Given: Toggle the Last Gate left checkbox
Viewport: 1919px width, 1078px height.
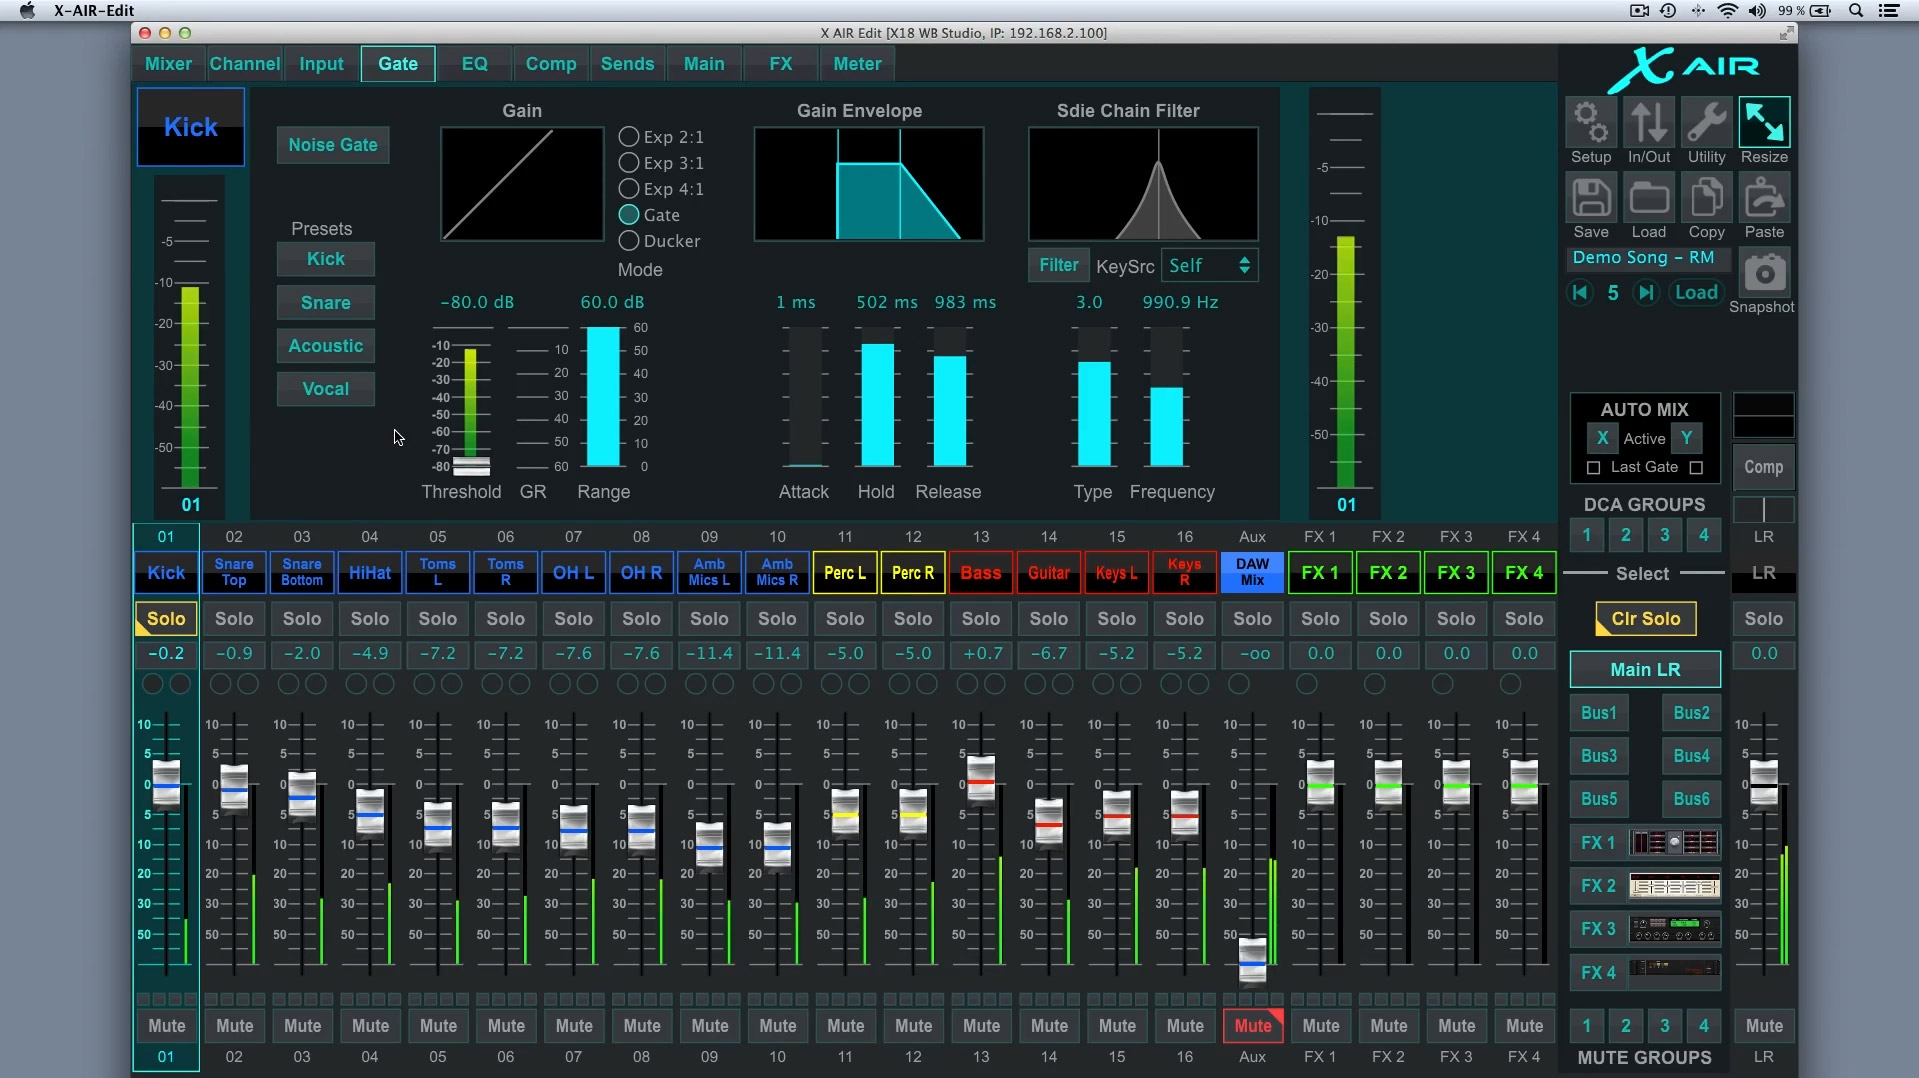Looking at the screenshot, I should click(1594, 467).
